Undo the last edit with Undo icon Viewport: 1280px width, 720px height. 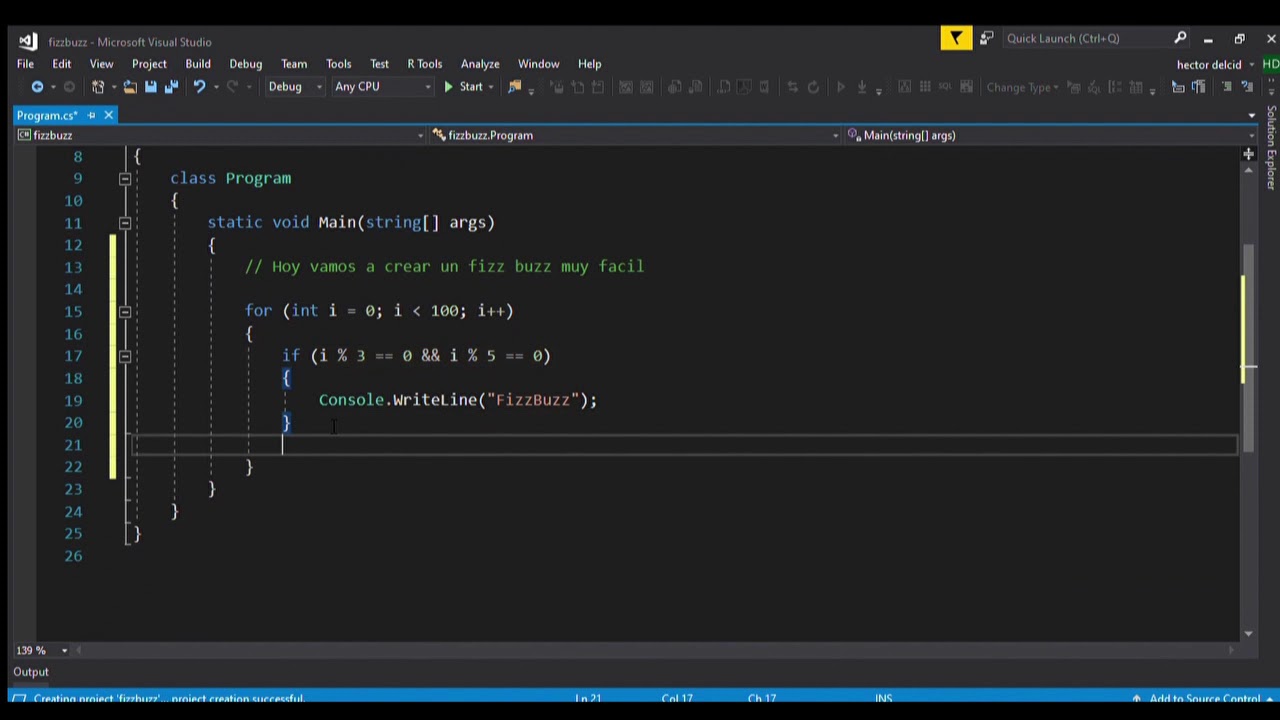point(199,87)
